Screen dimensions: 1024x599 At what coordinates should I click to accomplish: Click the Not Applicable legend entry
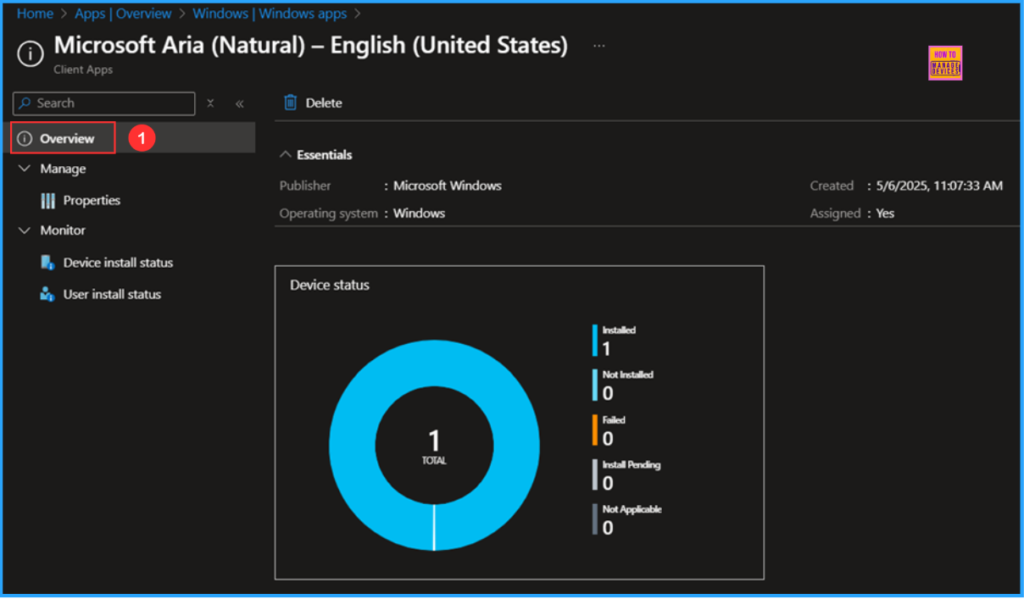(627, 519)
